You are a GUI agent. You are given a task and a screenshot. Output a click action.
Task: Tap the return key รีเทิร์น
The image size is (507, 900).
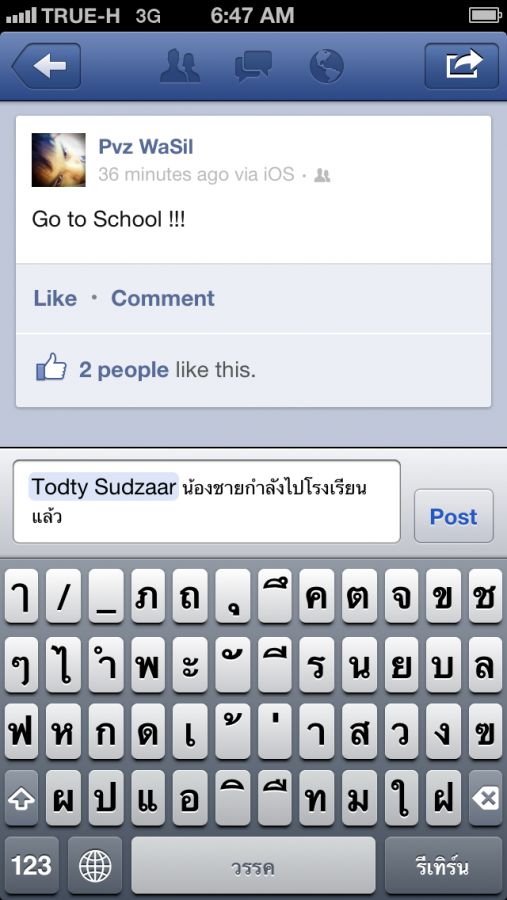click(443, 866)
